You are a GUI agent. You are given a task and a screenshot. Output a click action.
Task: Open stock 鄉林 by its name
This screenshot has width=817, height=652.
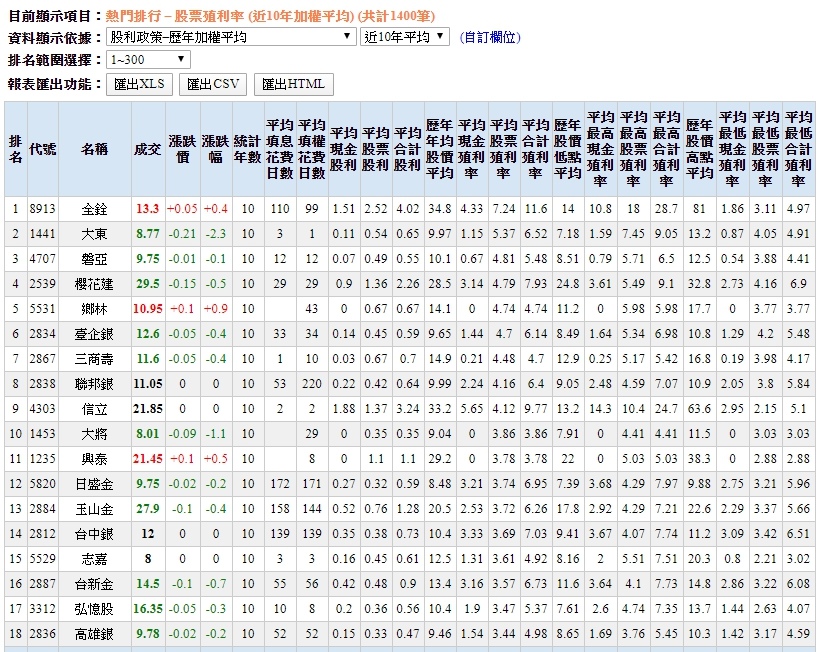(94, 309)
